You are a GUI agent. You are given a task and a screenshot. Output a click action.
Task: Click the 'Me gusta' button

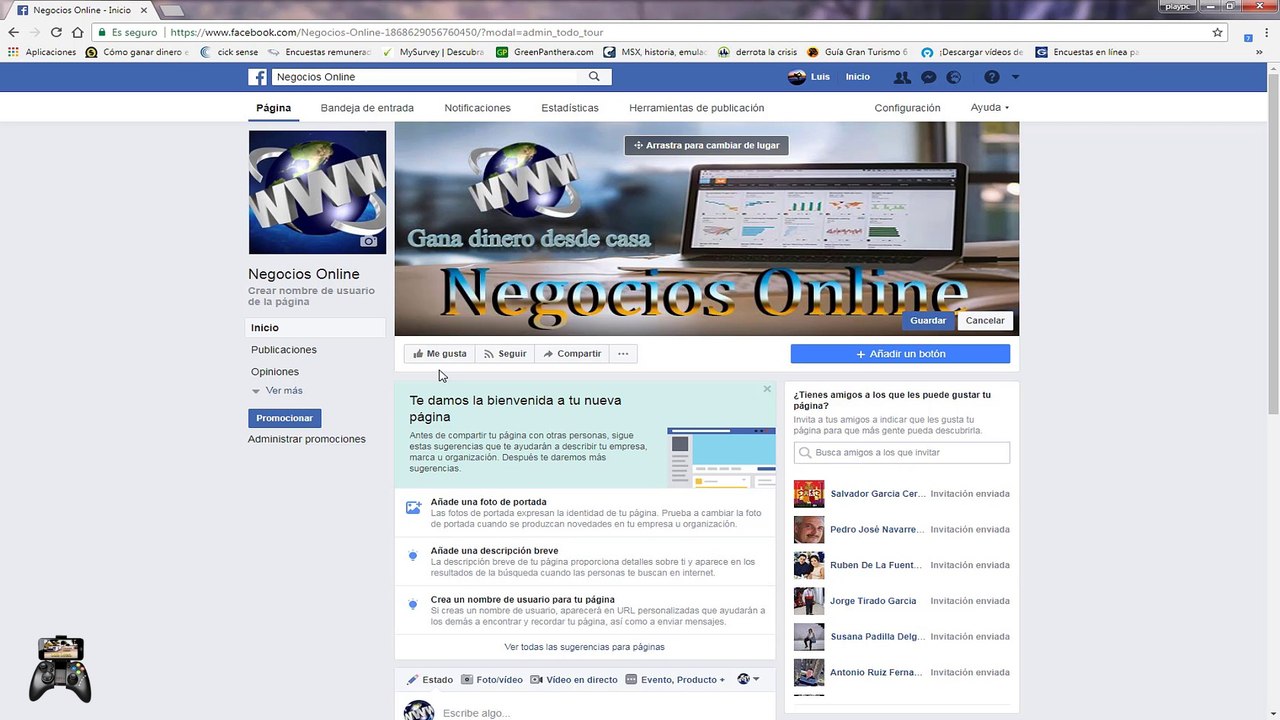click(440, 354)
